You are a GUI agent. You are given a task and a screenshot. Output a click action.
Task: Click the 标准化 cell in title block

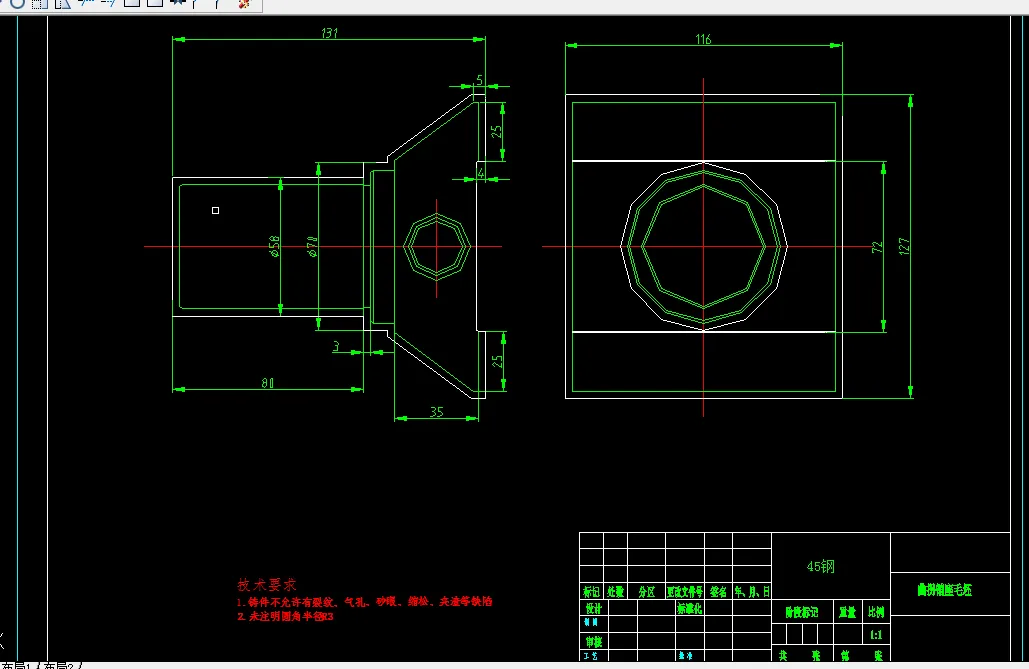(689, 609)
